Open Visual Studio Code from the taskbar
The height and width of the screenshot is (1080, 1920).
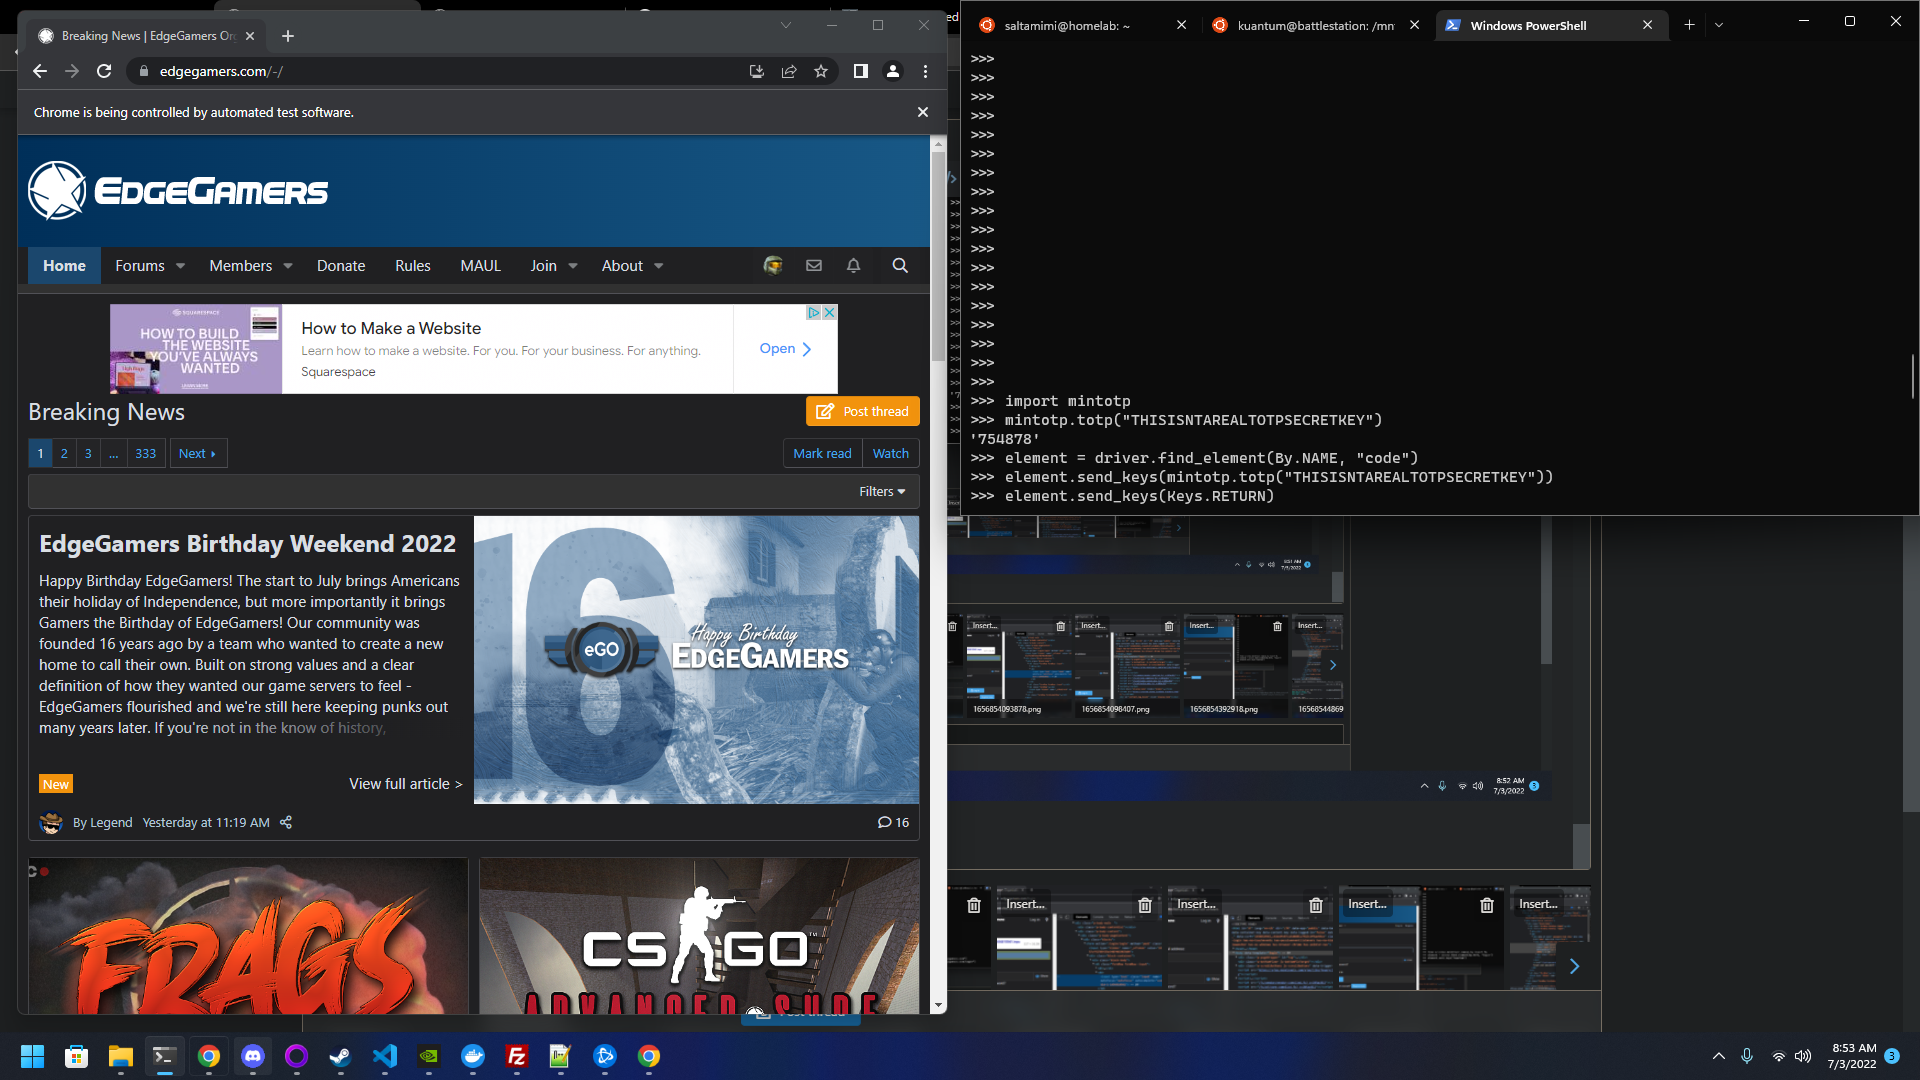pyautogui.click(x=385, y=1056)
